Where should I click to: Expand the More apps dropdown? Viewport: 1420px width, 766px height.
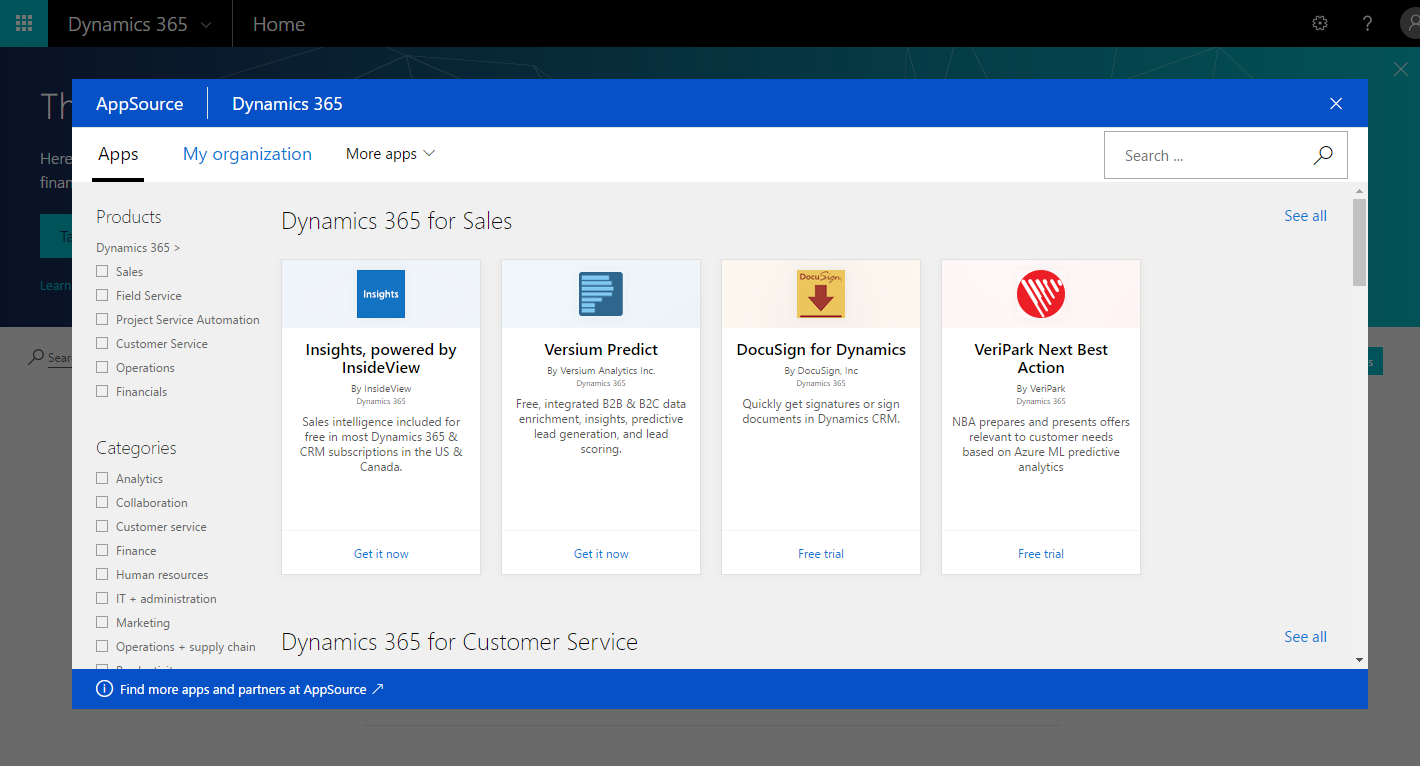tap(390, 154)
